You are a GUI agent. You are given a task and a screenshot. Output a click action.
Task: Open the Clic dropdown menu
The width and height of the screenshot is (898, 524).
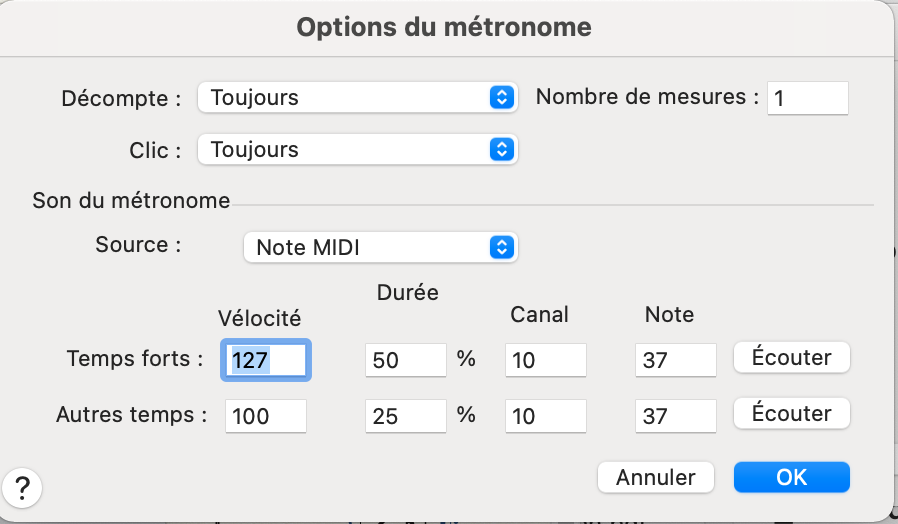click(356, 150)
